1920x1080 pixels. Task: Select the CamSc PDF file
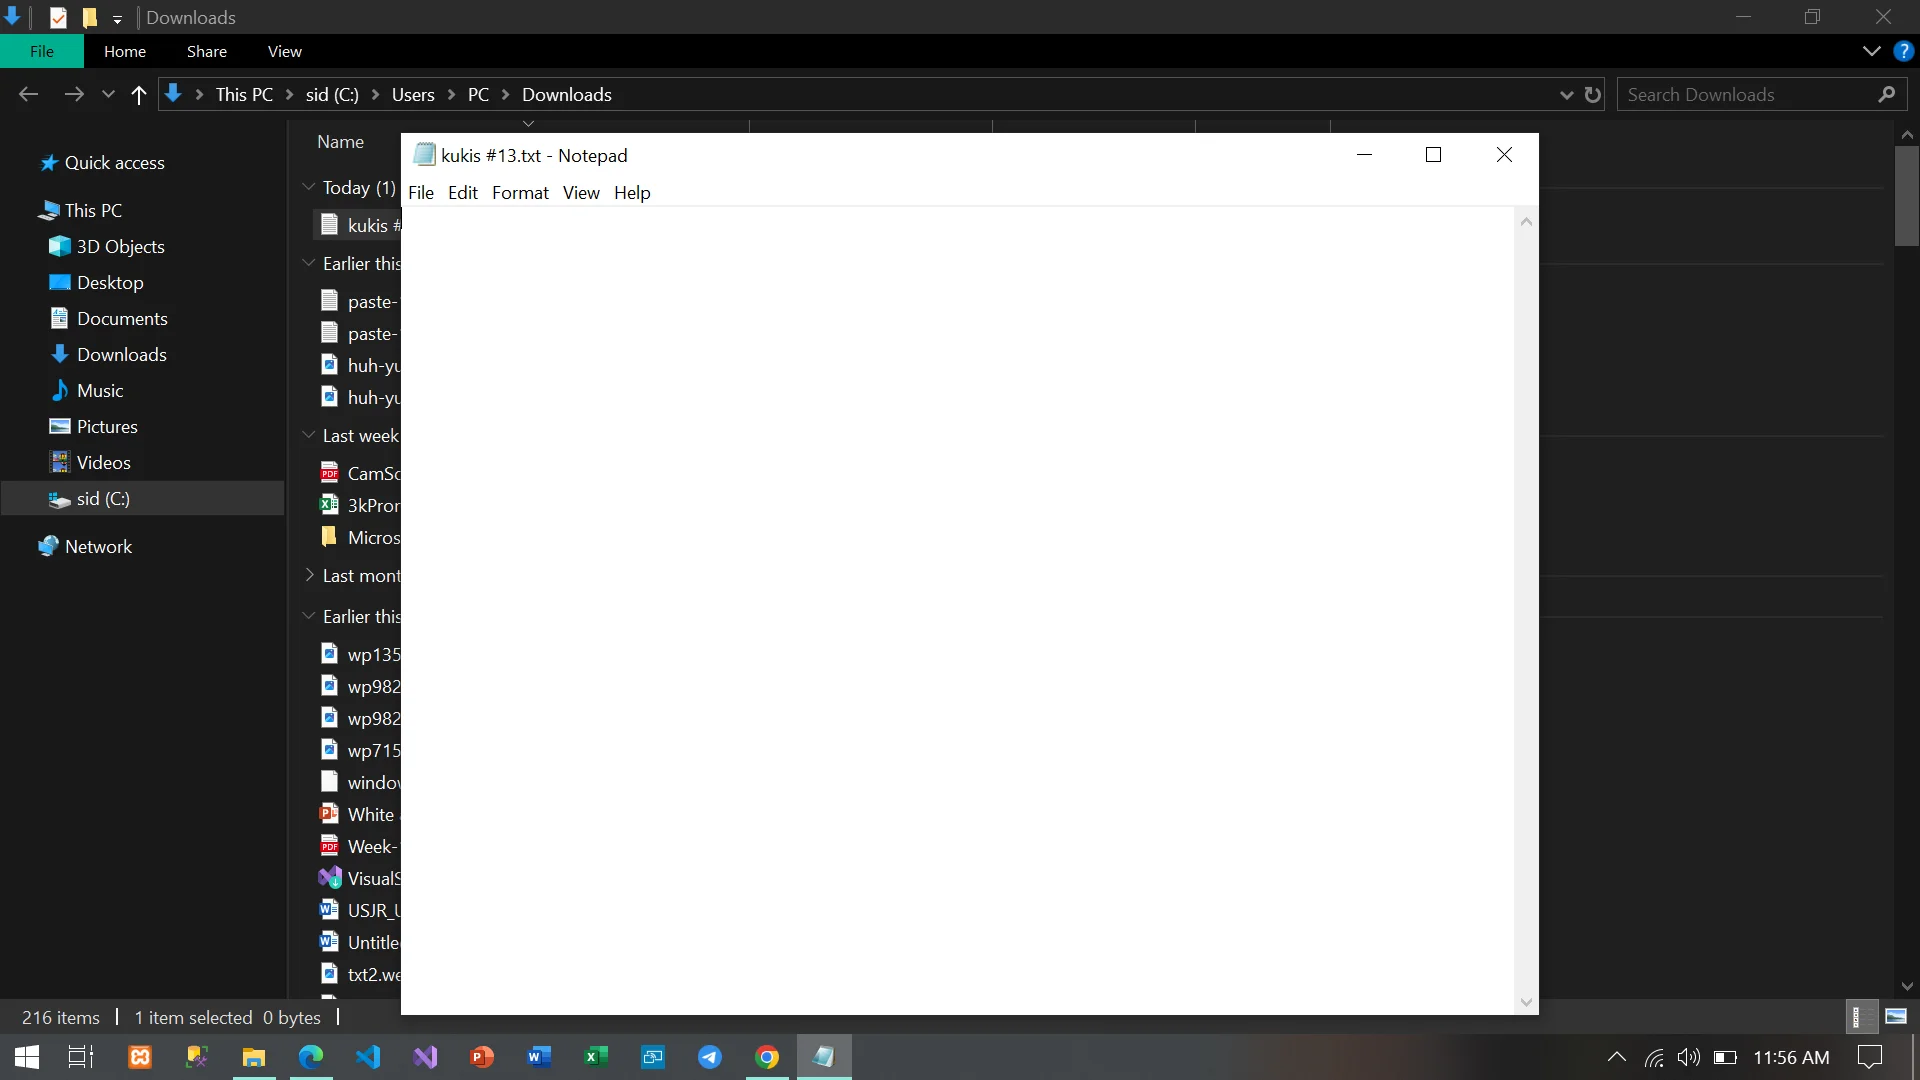pos(360,474)
